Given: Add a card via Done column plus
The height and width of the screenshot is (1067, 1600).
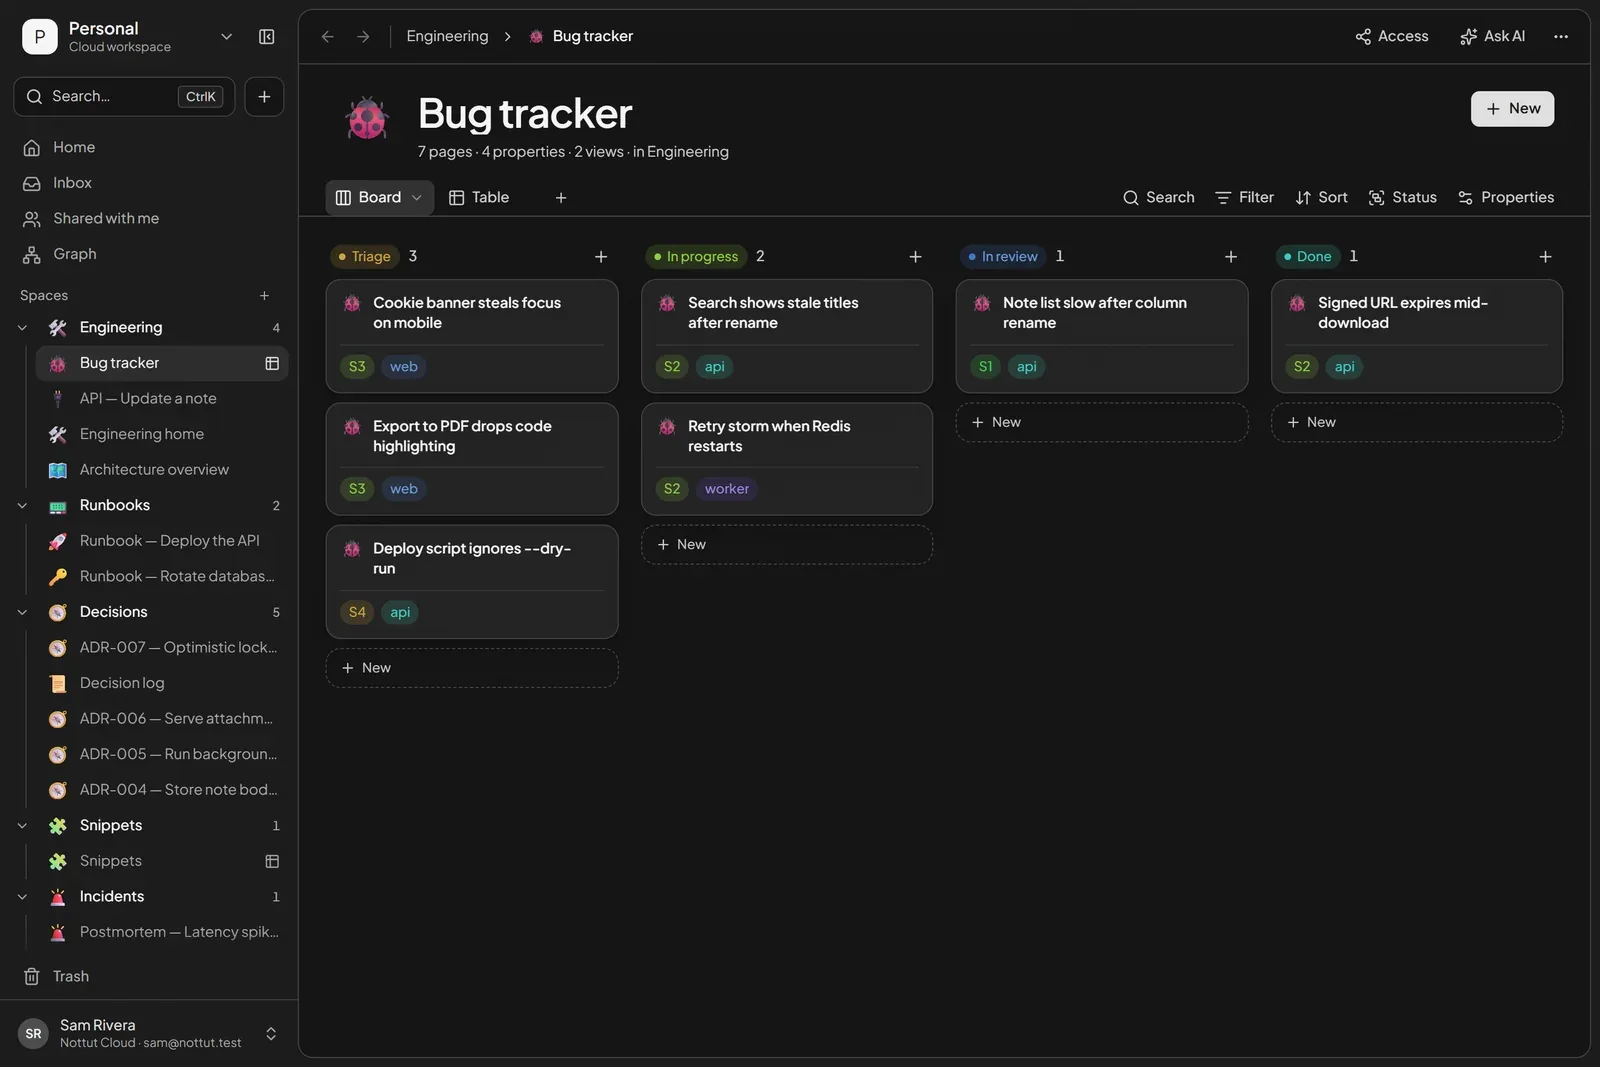Looking at the screenshot, I should [1545, 257].
